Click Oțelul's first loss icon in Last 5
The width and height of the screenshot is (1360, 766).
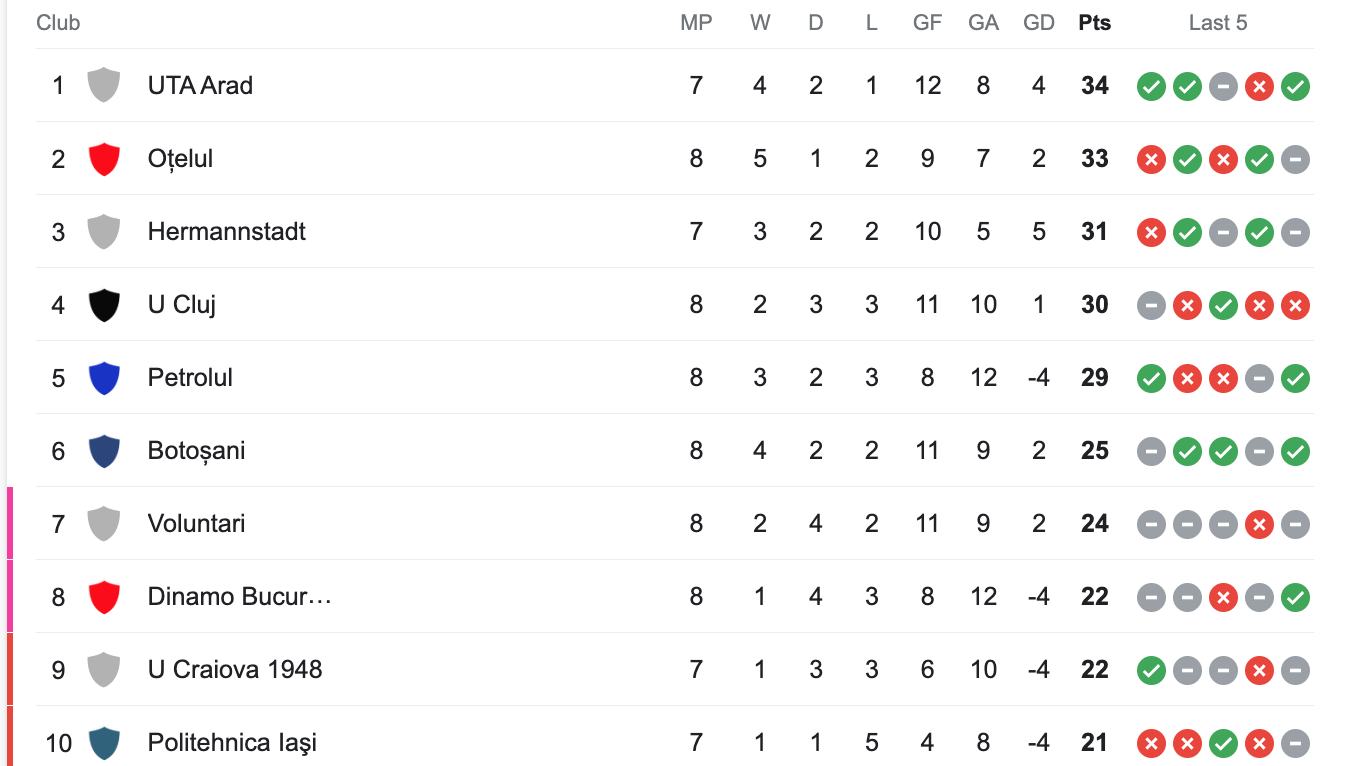click(x=1151, y=159)
